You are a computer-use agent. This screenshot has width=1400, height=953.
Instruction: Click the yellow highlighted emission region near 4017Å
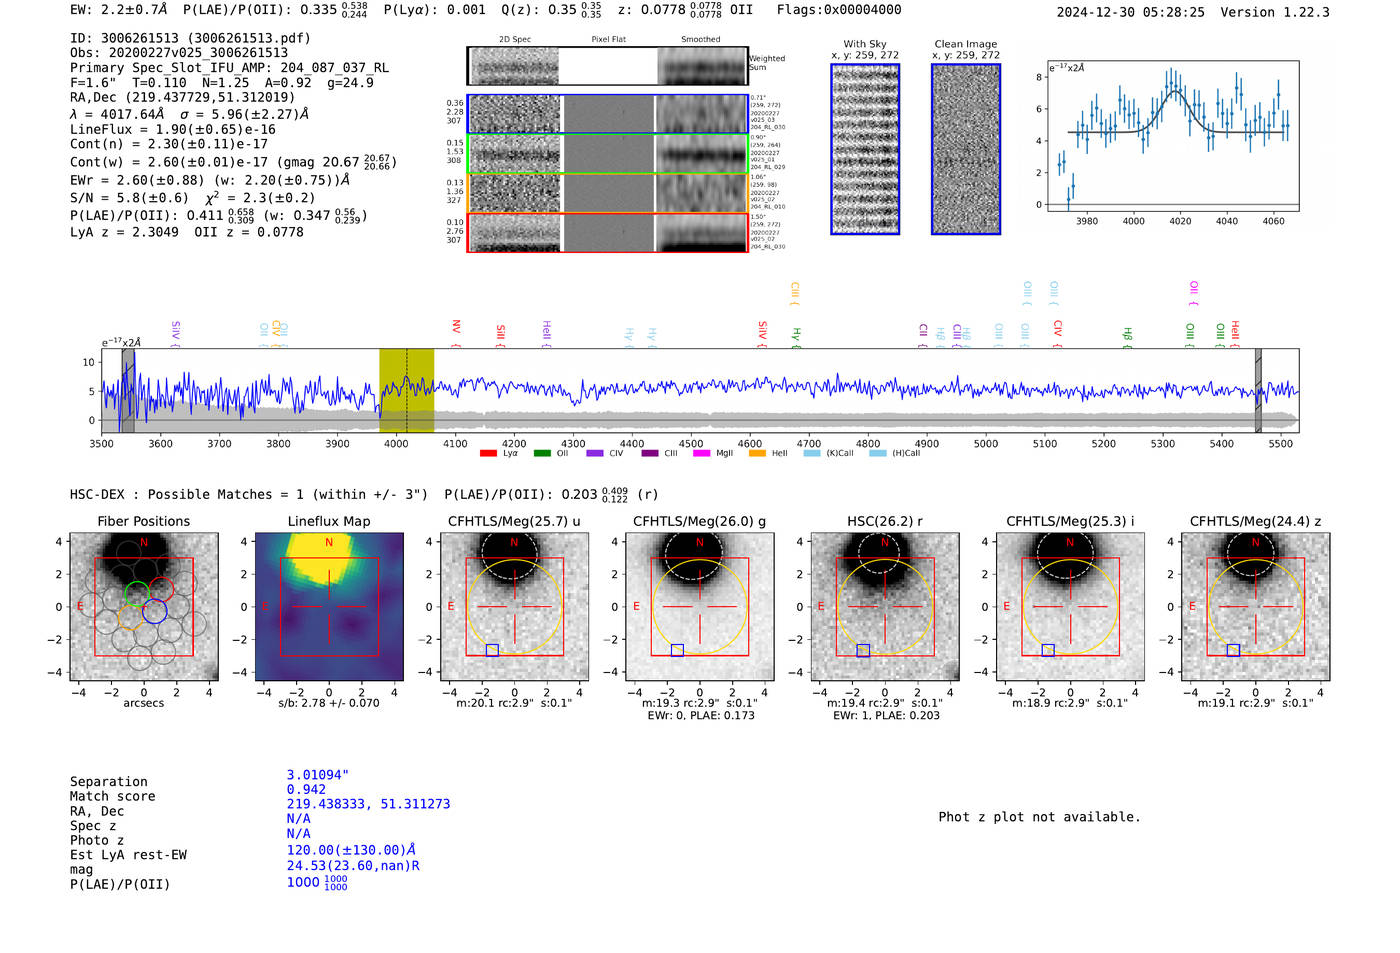point(406,390)
